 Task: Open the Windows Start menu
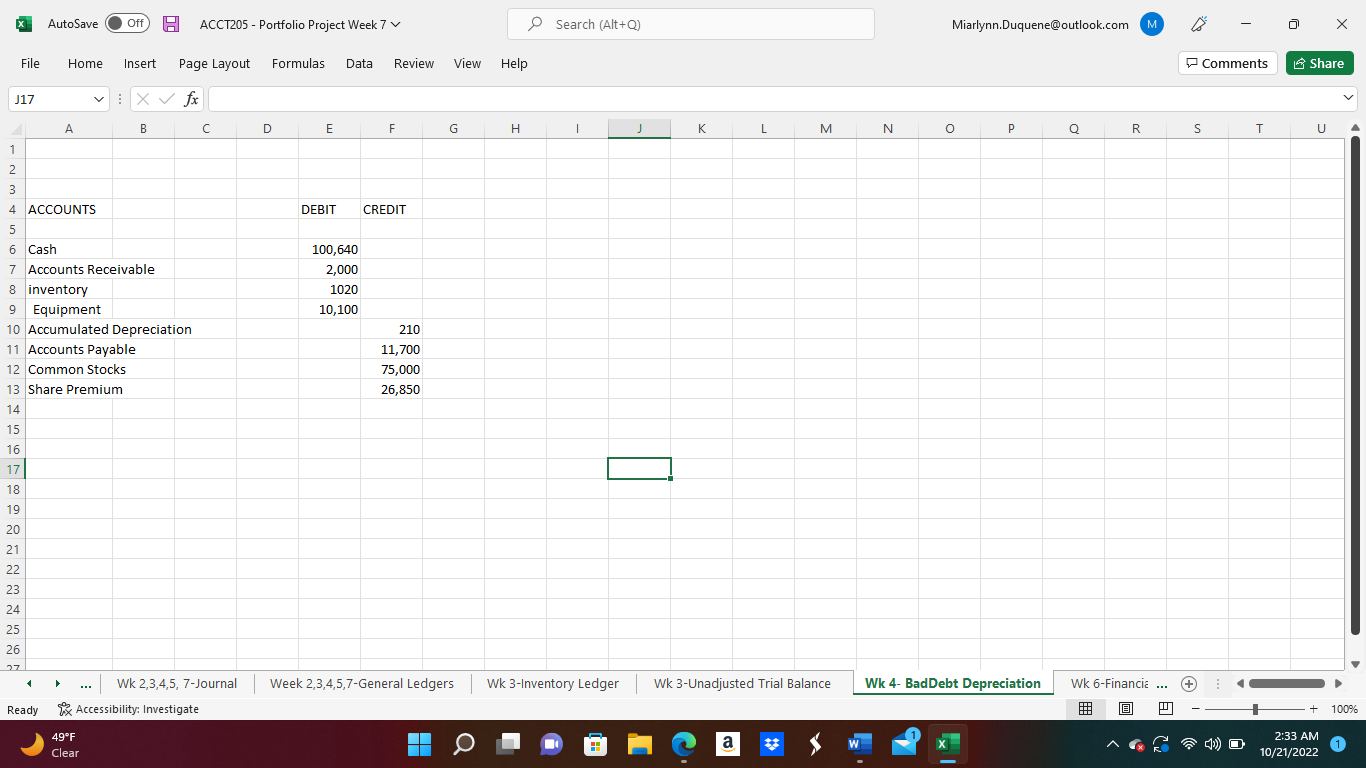coord(419,744)
